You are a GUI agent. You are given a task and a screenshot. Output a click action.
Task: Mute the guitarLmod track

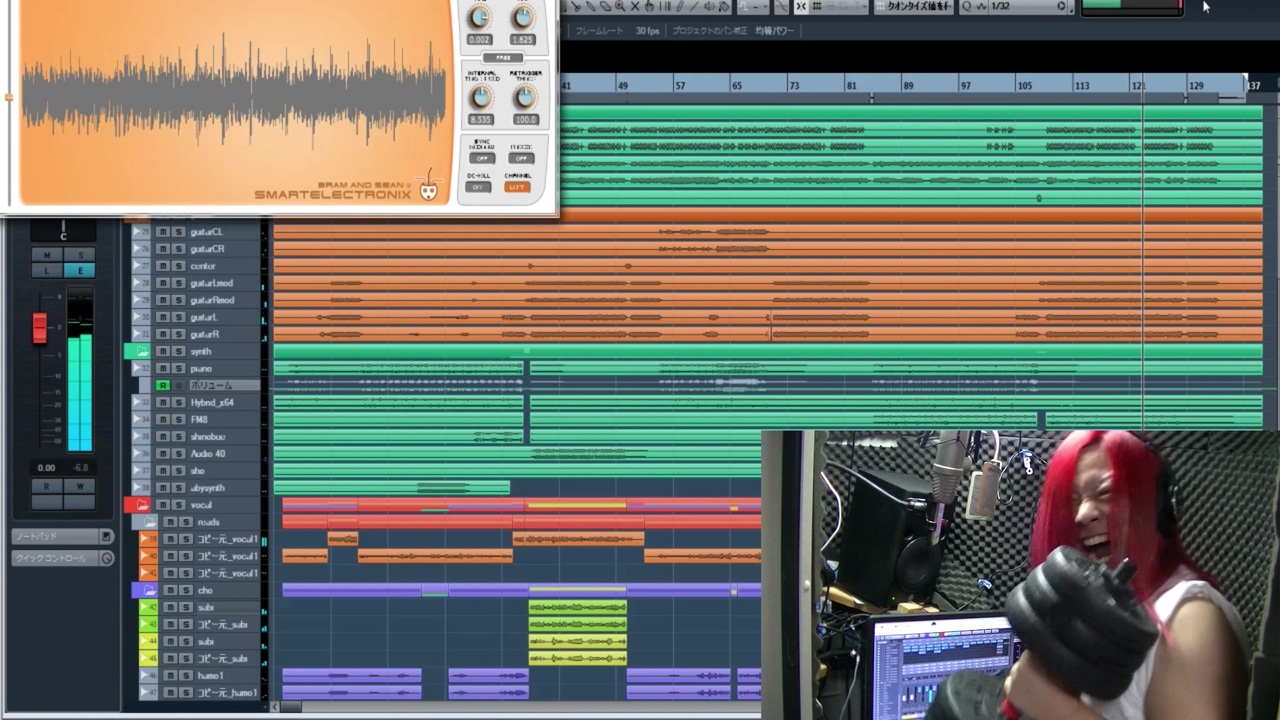[163, 283]
